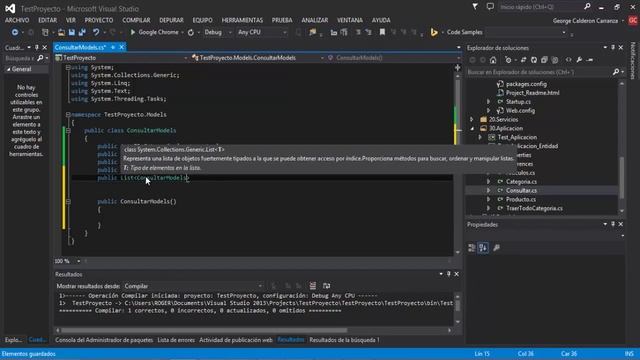The image size is (640, 360).
Task: Click the Collapse All icon in Solution Explorer
Action: 544,60
